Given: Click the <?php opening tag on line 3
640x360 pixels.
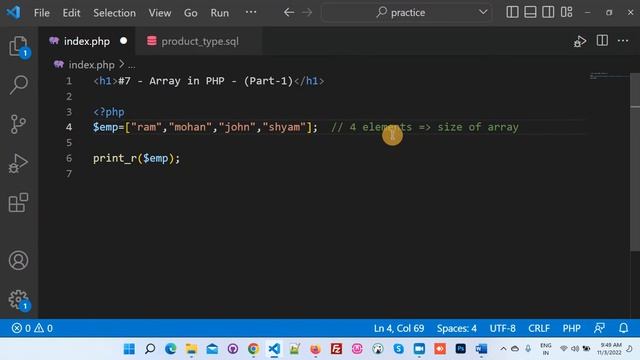Looking at the screenshot, I should coord(109,112).
